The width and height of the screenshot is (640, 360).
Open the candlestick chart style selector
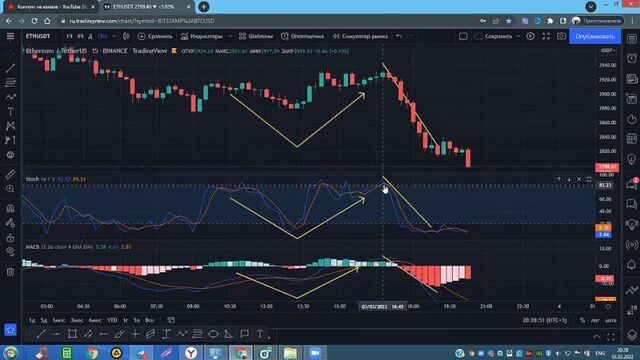(x=126, y=36)
